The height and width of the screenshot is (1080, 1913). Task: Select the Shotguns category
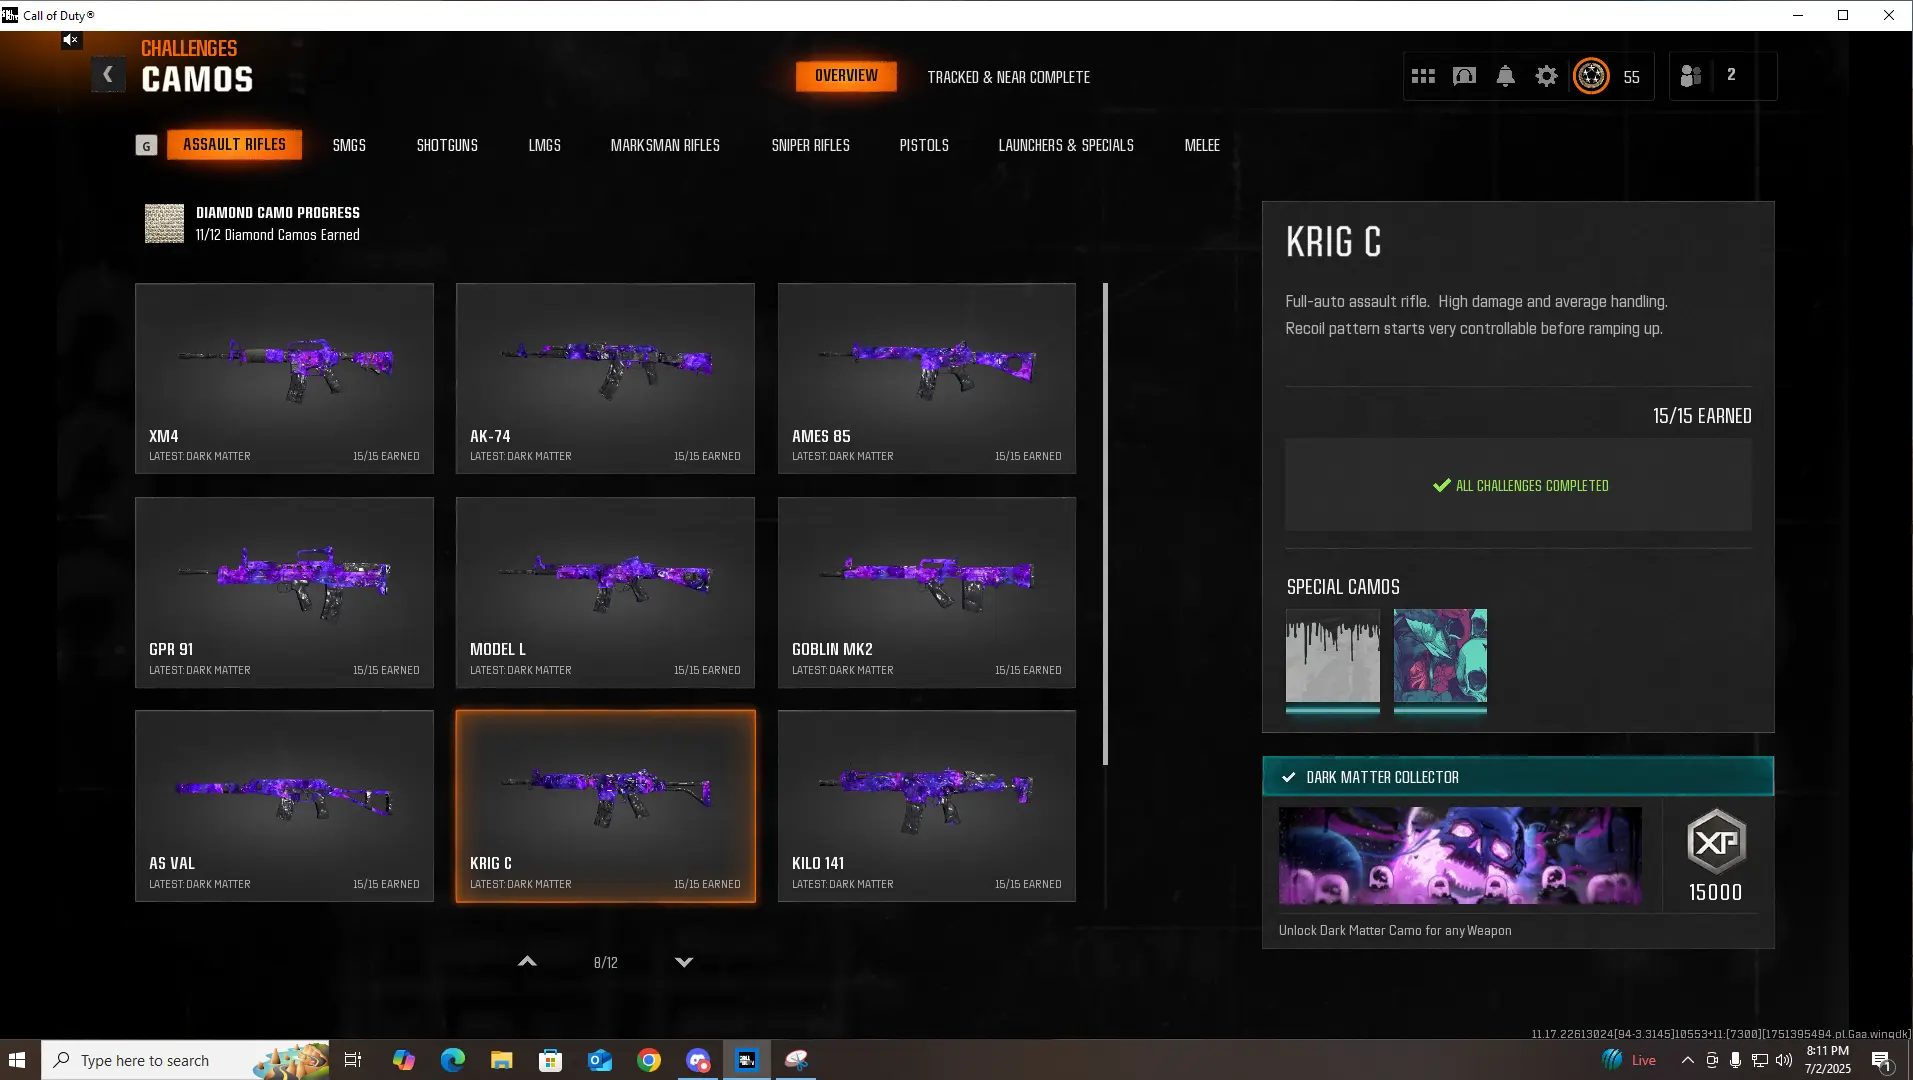coord(447,146)
